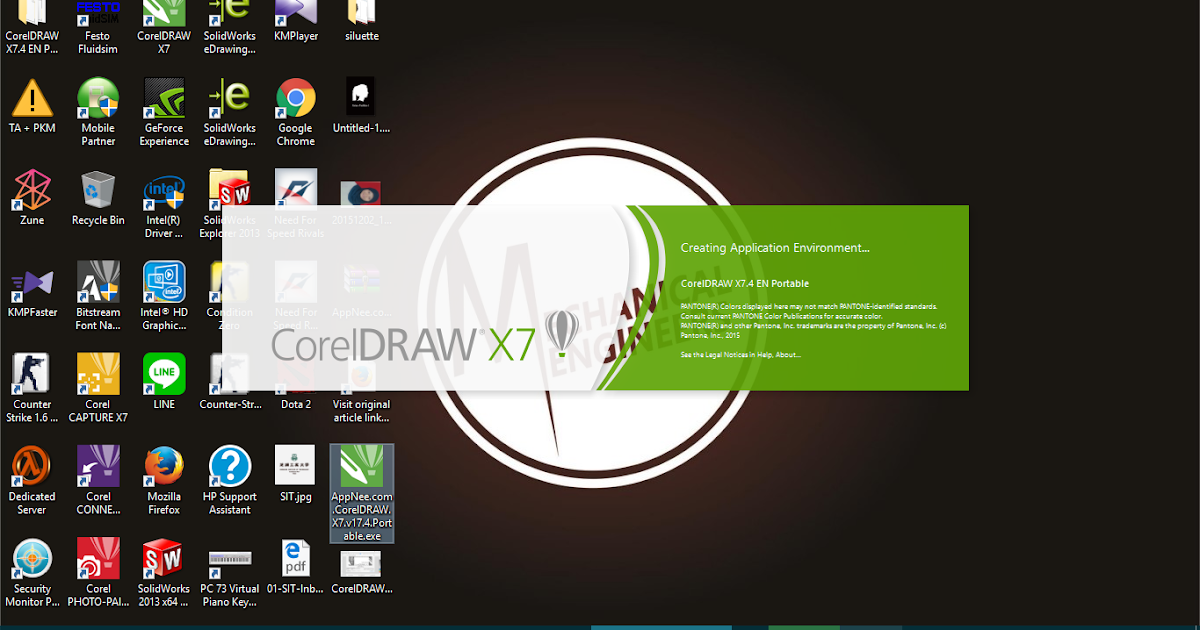Select AppNee.com.CorelDRAW.X7.v17.4.Portable.exe file
Image resolution: width=1200 pixels, height=630 pixels.
click(361, 494)
